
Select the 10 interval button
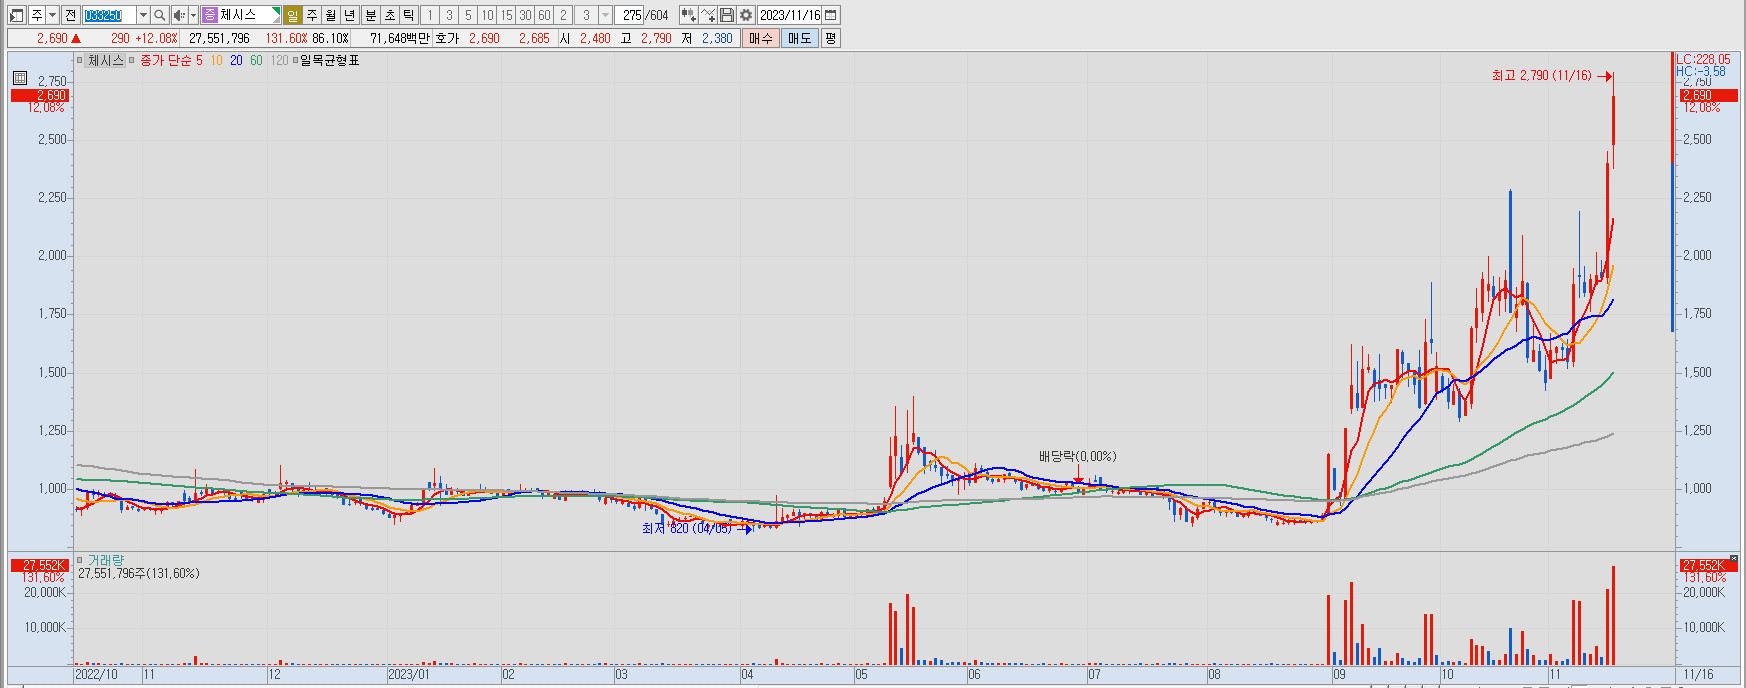[487, 15]
